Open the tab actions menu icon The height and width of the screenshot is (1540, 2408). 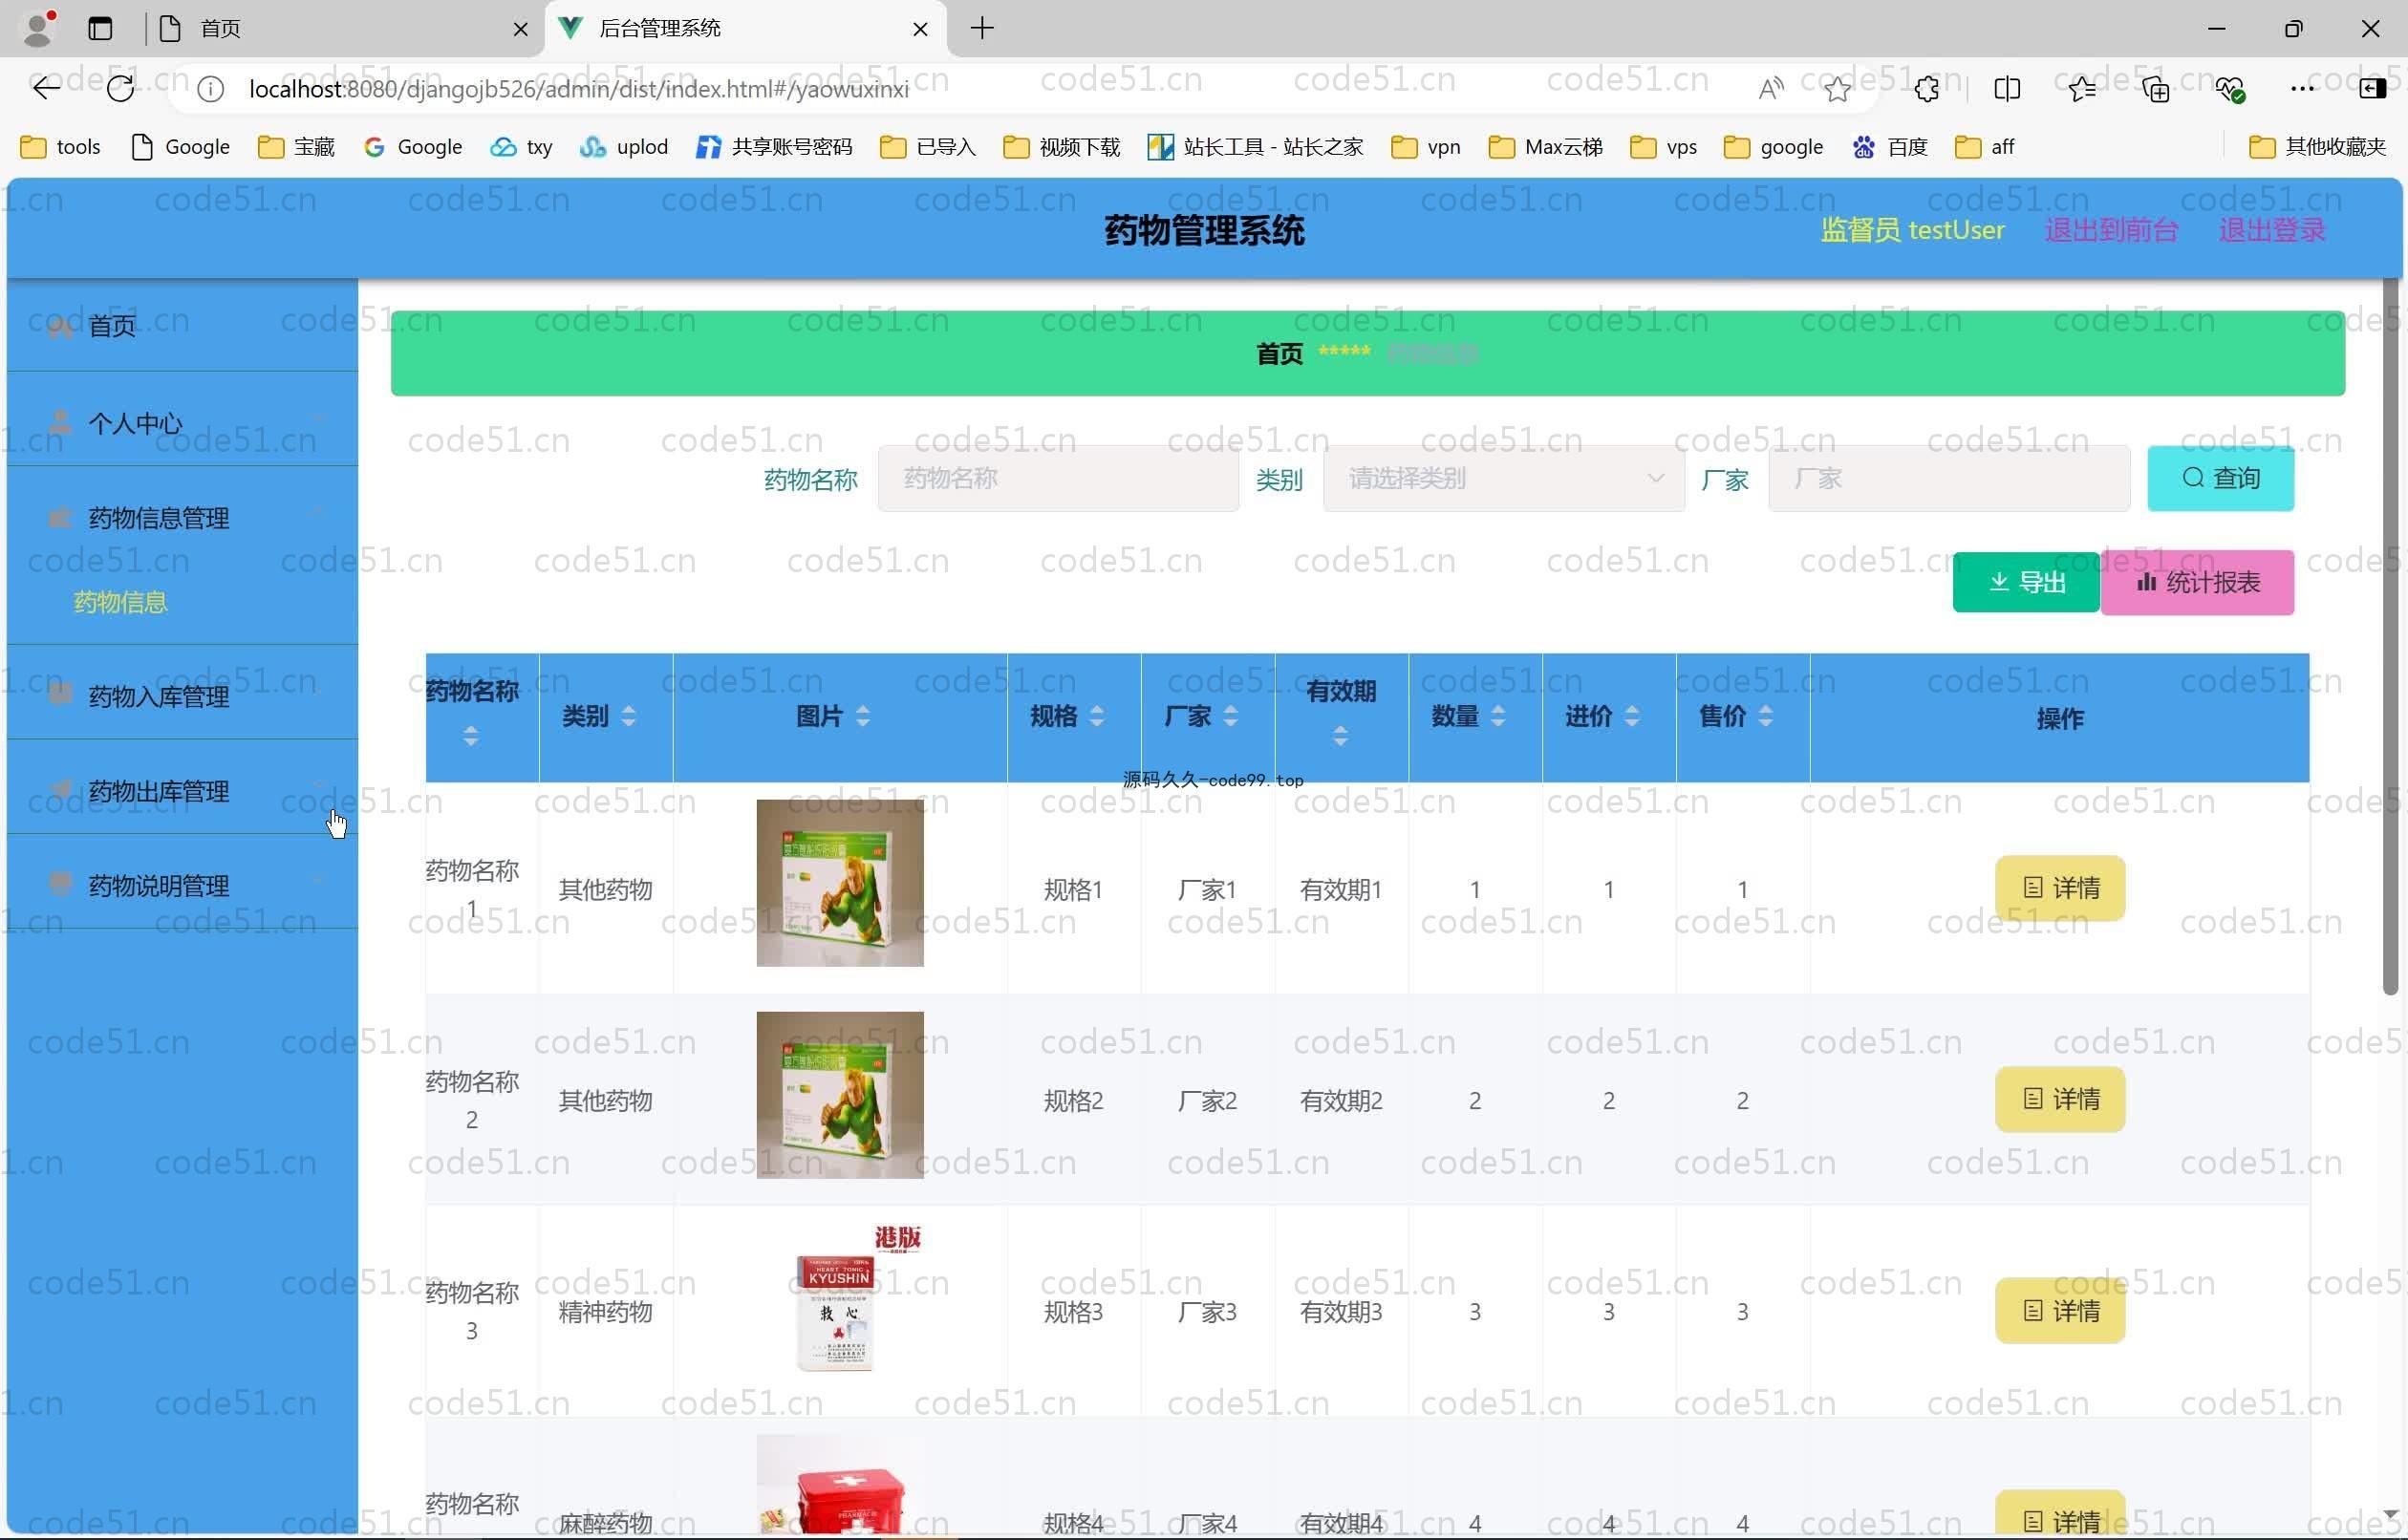point(100,28)
